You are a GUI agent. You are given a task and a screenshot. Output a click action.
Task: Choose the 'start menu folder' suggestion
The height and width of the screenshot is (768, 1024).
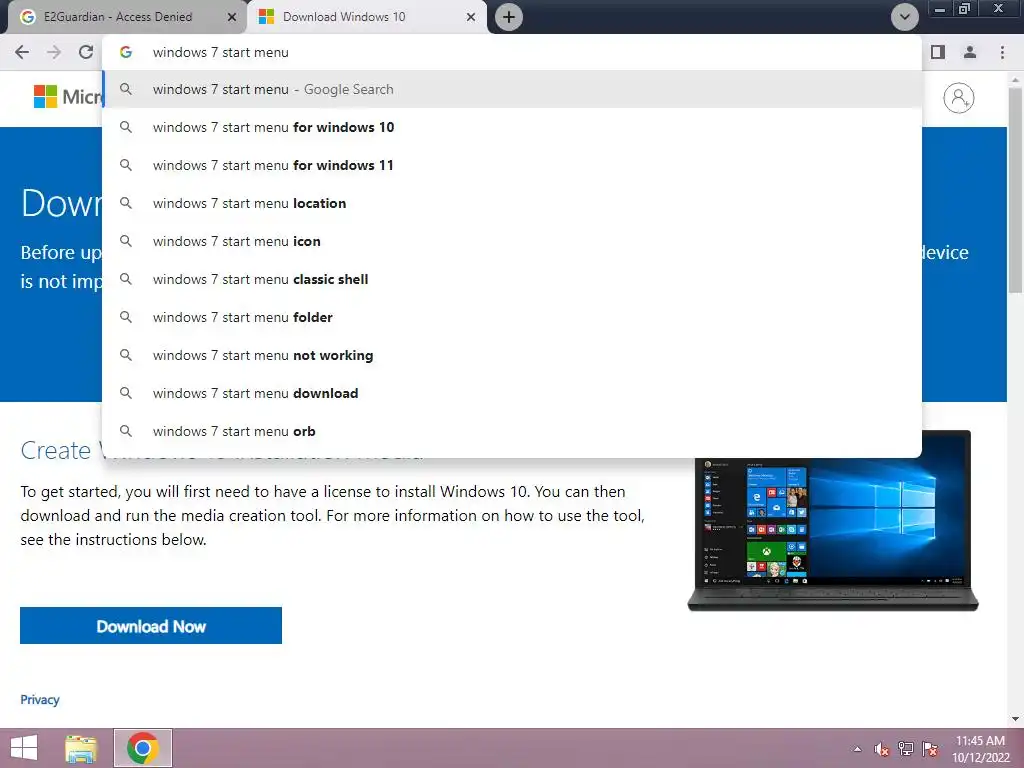click(x=512, y=317)
